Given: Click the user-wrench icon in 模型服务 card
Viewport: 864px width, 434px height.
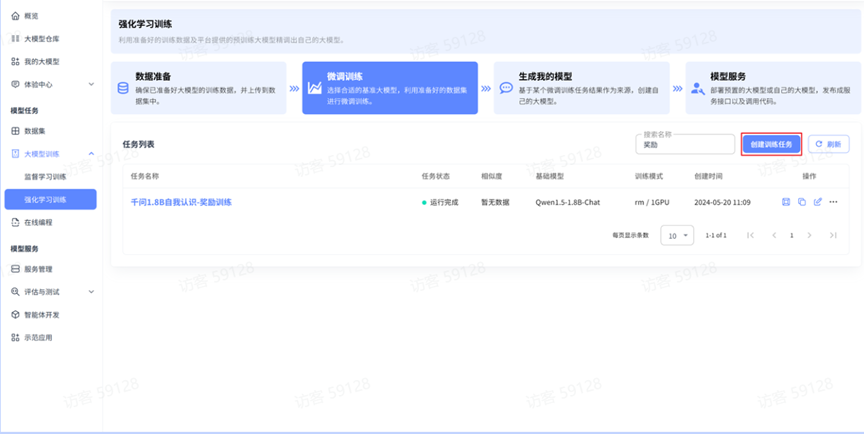Looking at the screenshot, I should tap(698, 88).
